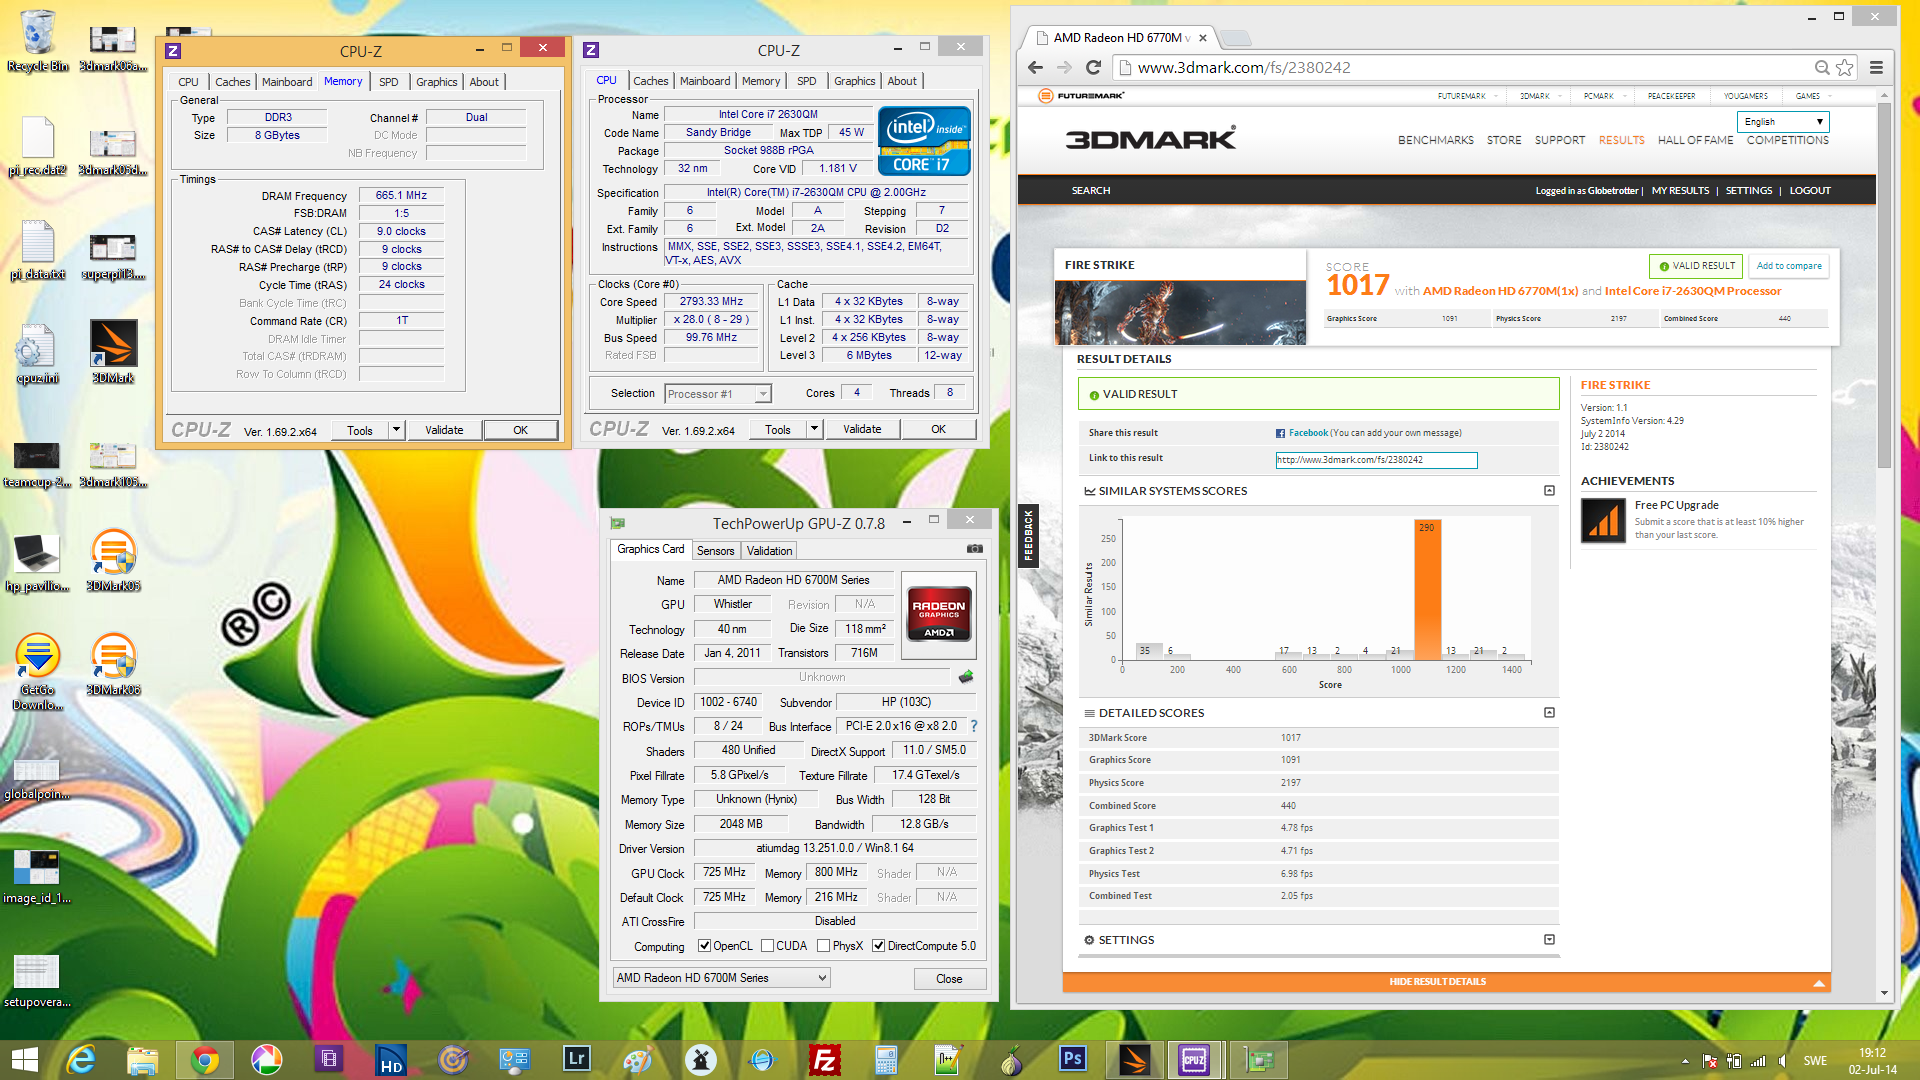The width and height of the screenshot is (1920, 1080).
Task: Open the 3DMark06 desktop shortcut
Action: tap(113, 663)
